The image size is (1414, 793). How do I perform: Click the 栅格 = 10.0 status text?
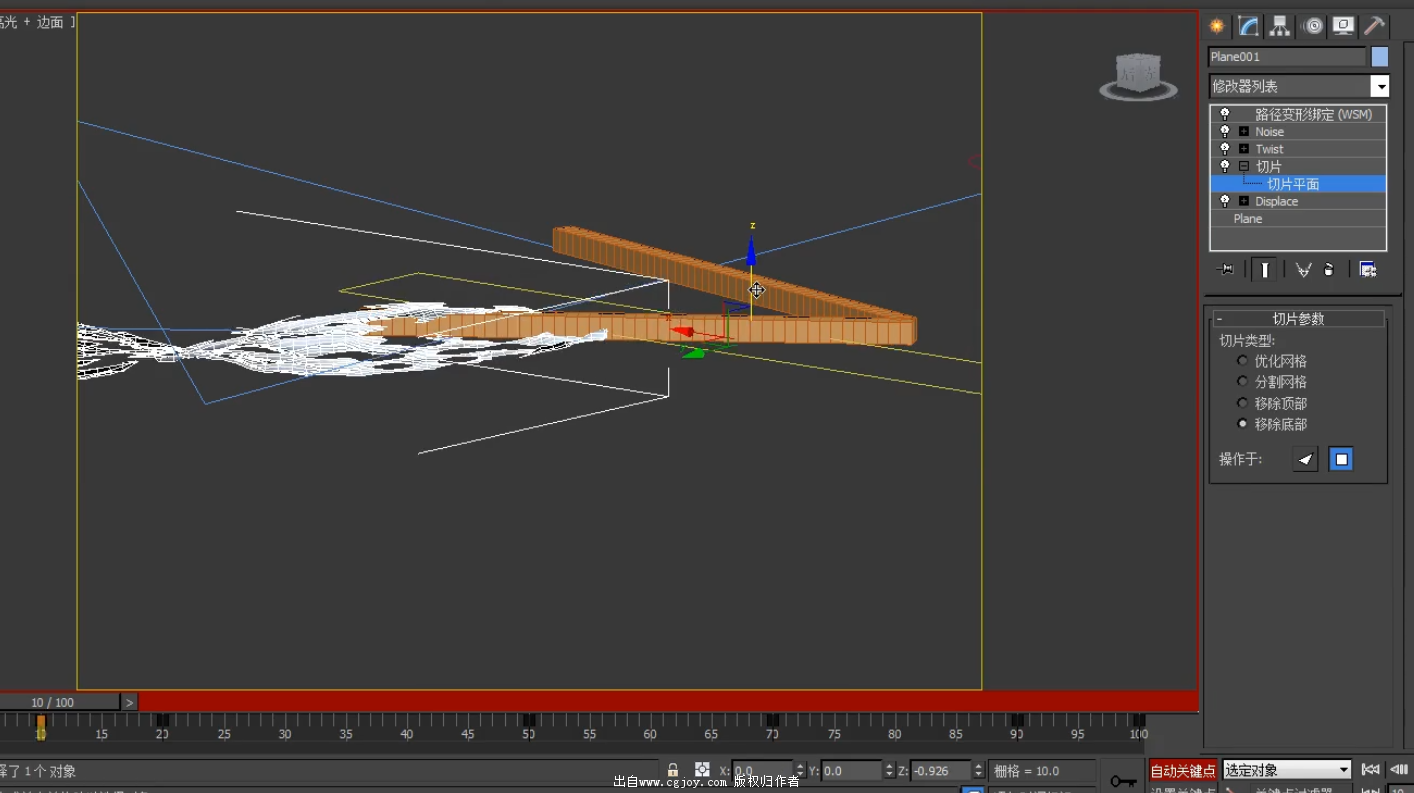click(1026, 771)
